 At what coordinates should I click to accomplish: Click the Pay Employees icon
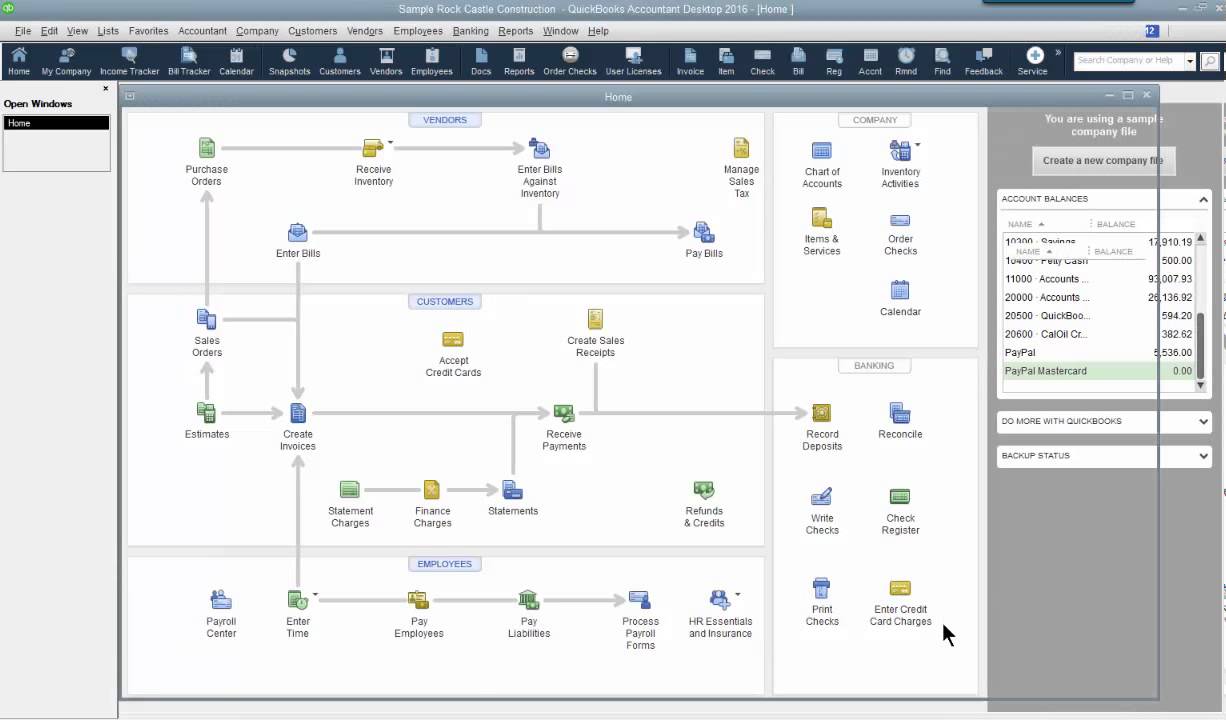(418, 600)
